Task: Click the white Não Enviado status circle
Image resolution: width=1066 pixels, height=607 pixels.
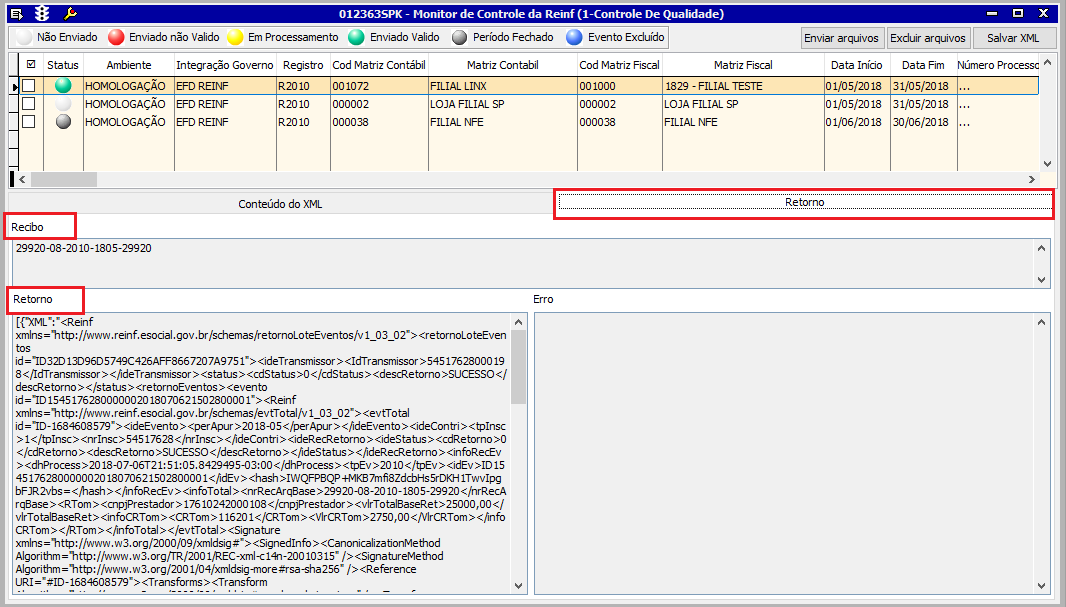Action: 24,37
